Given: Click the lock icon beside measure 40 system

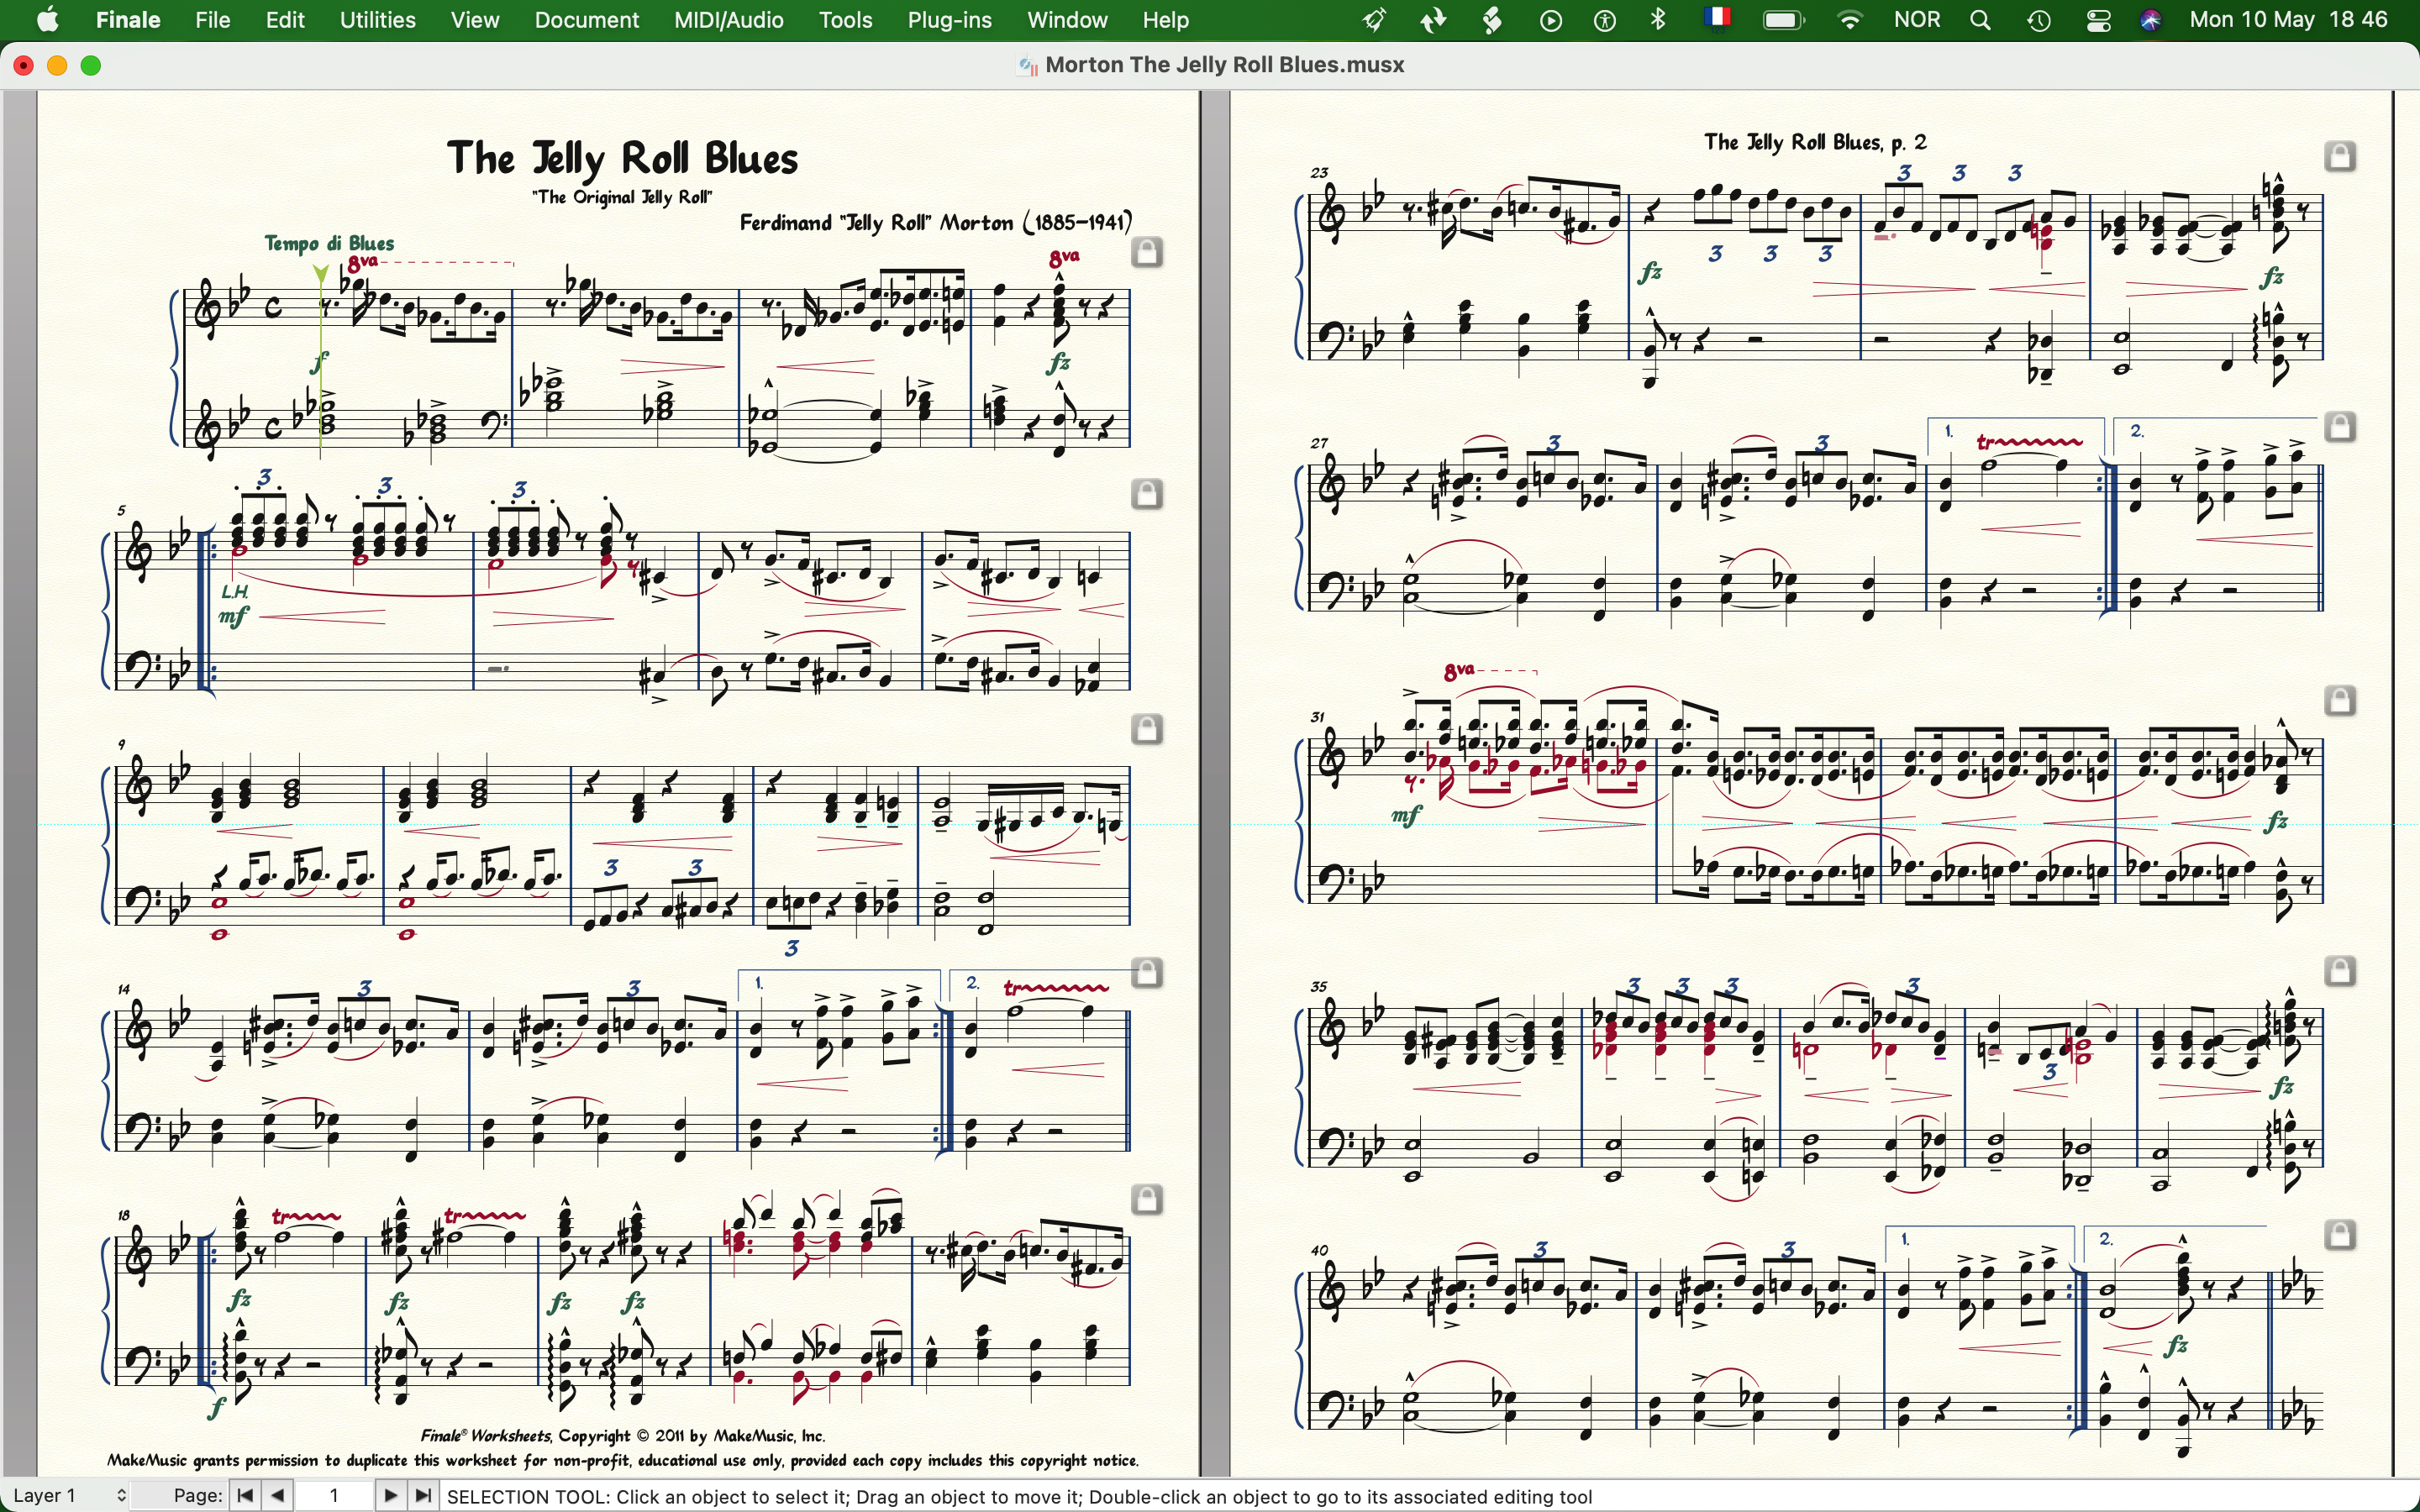Looking at the screenshot, I should tap(2342, 1235).
